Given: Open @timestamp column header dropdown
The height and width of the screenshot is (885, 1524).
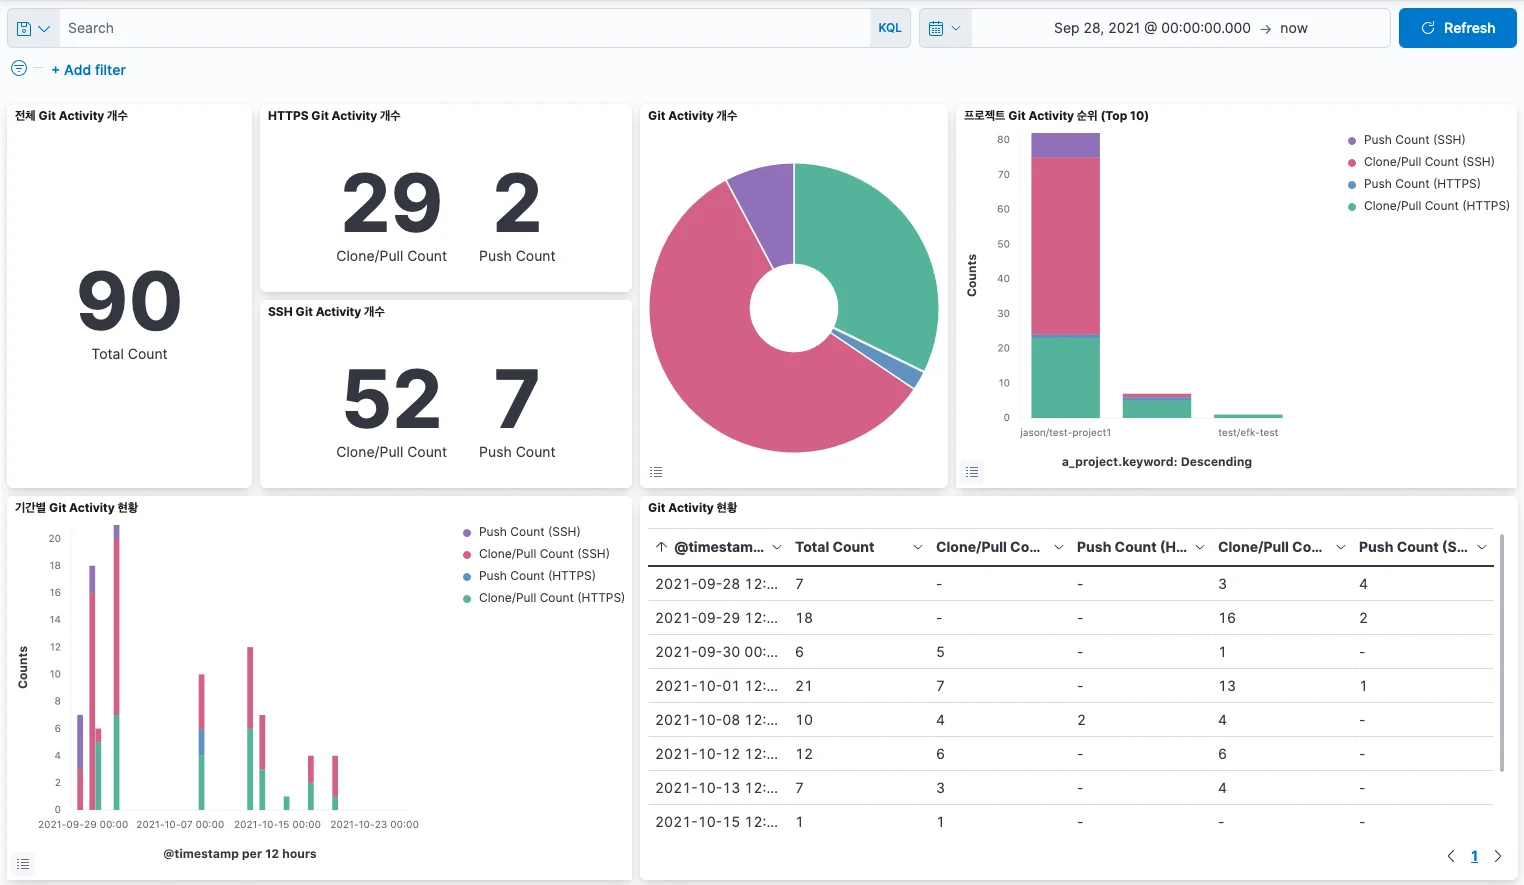Looking at the screenshot, I should pos(777,548).
